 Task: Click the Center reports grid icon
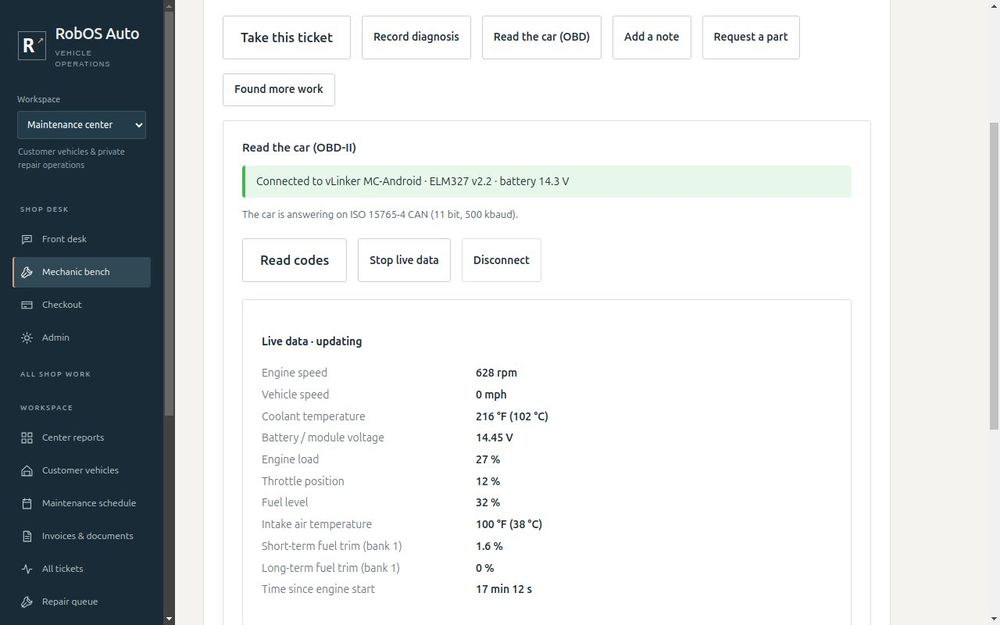coord(27,438)
